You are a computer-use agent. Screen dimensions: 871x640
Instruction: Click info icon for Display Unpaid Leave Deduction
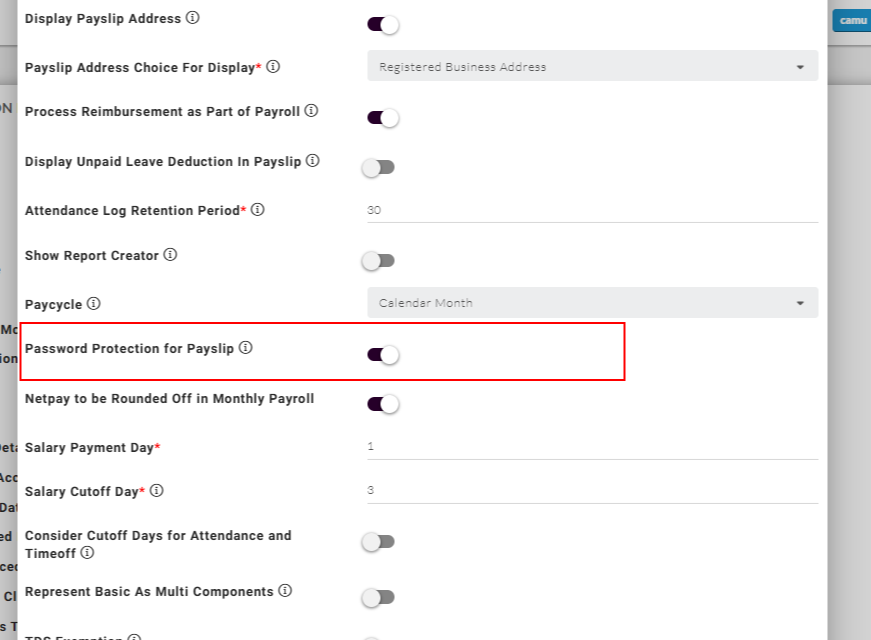(x=312, y=160)
